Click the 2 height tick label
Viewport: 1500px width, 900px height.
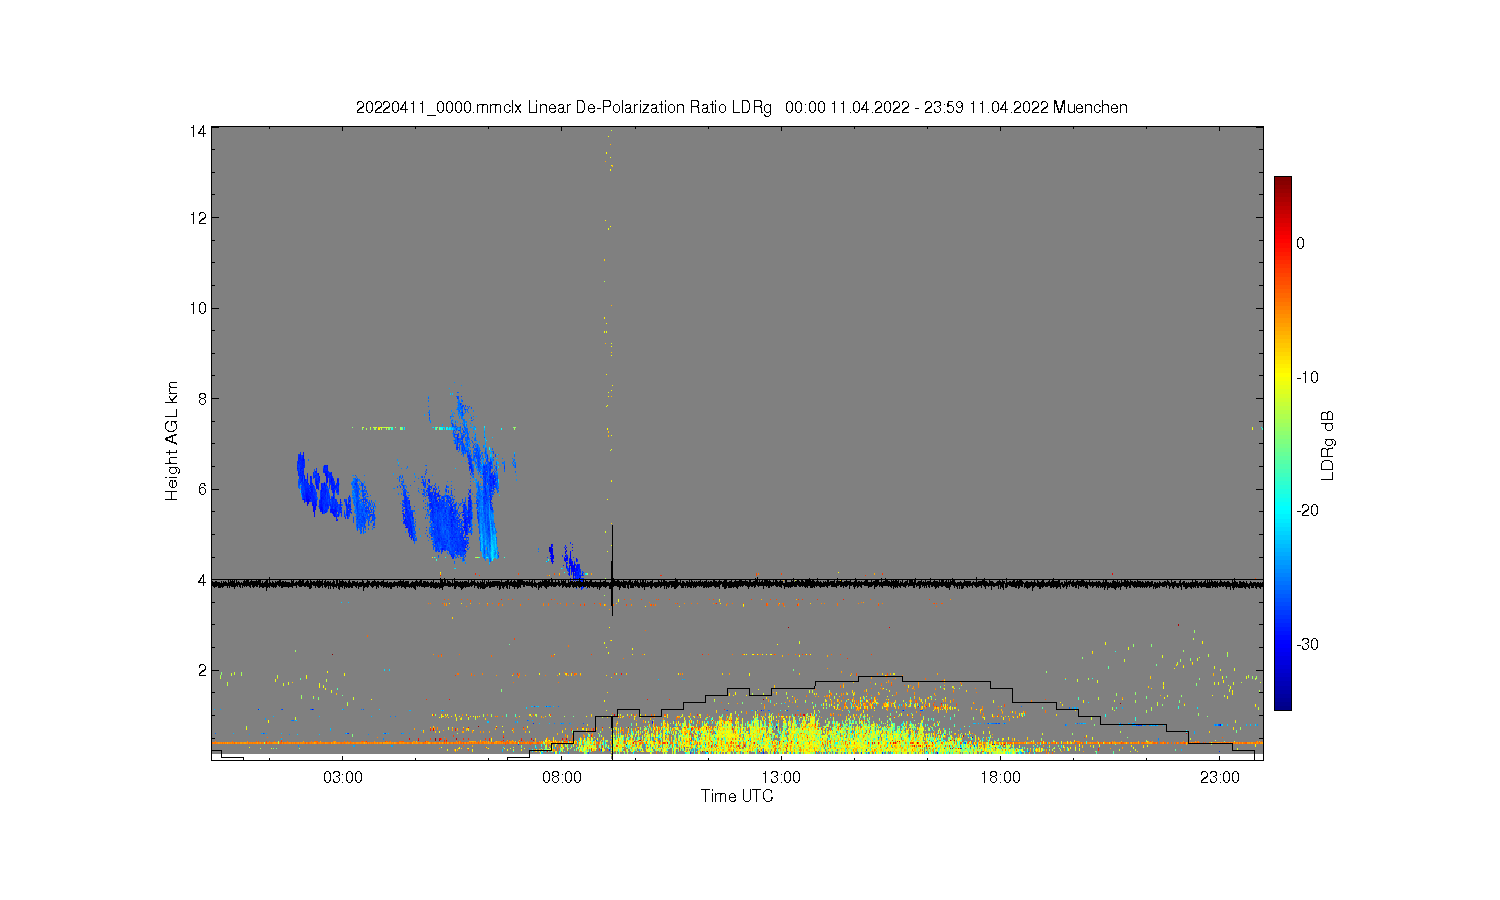[202, 670]
